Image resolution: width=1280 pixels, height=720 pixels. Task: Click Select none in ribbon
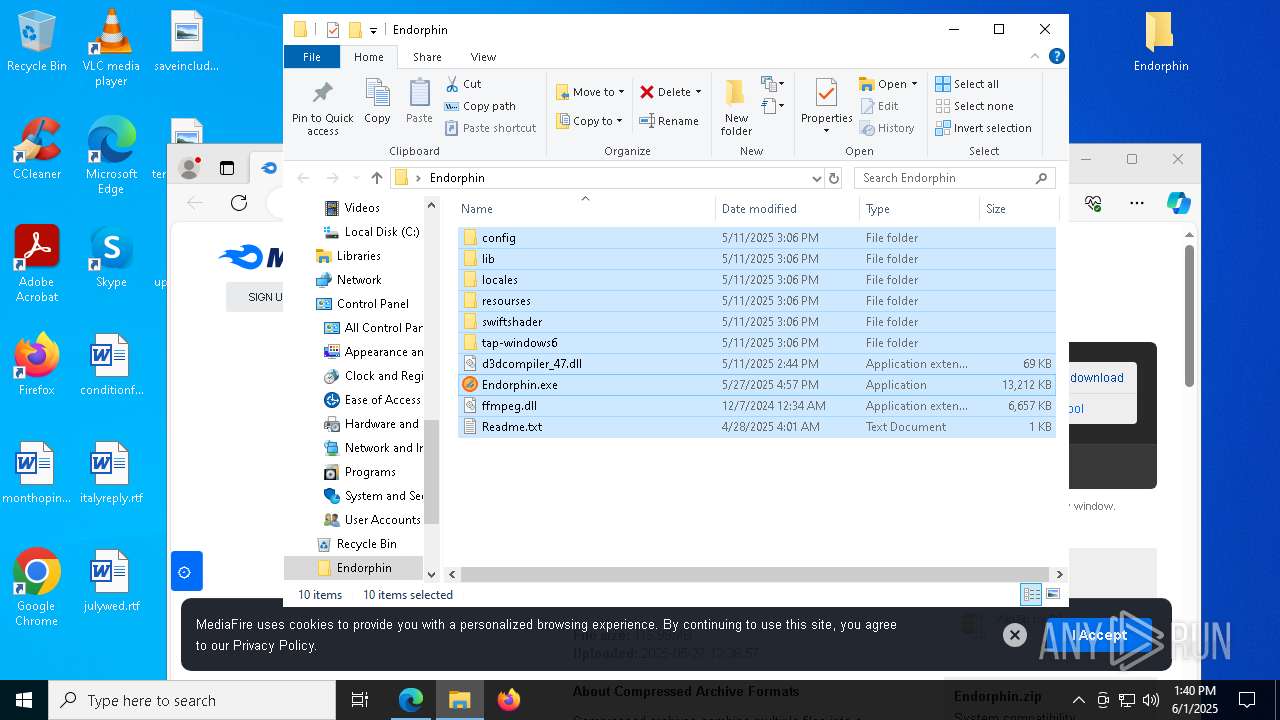975,106
